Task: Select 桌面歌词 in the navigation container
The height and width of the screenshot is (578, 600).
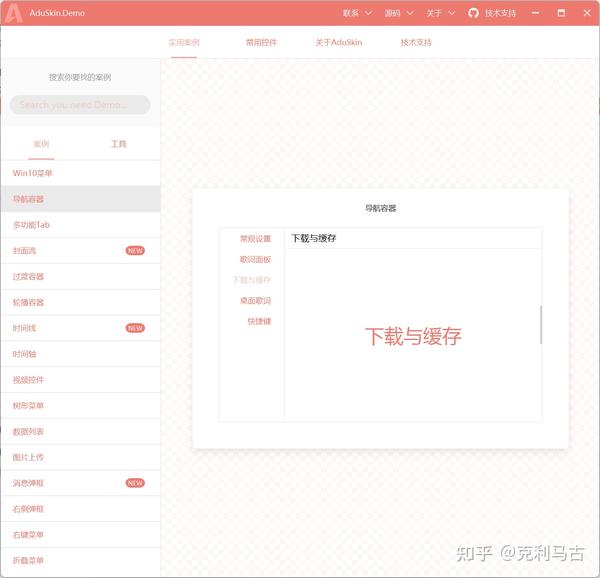Action: coord(255,301)
